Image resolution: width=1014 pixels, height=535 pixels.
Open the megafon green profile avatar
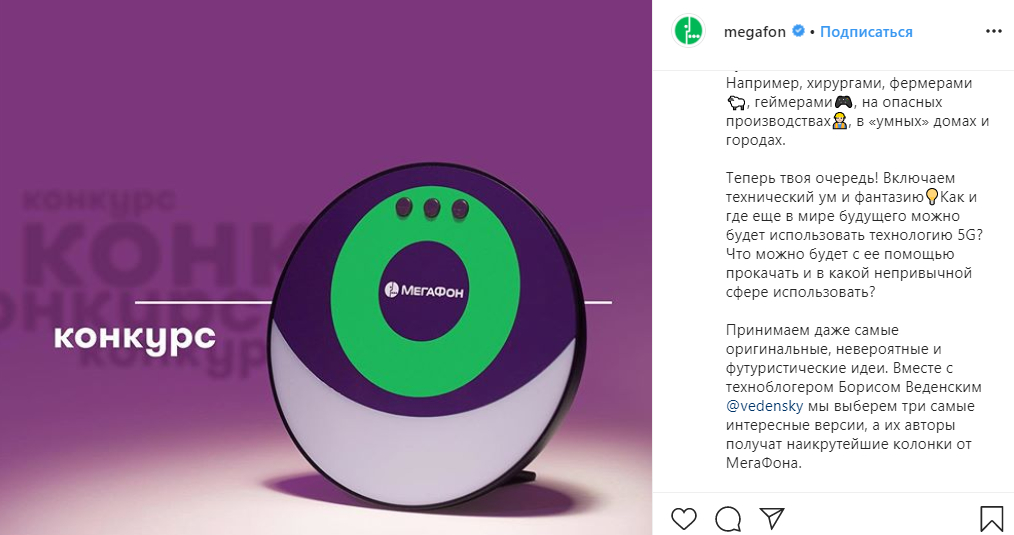689,31
